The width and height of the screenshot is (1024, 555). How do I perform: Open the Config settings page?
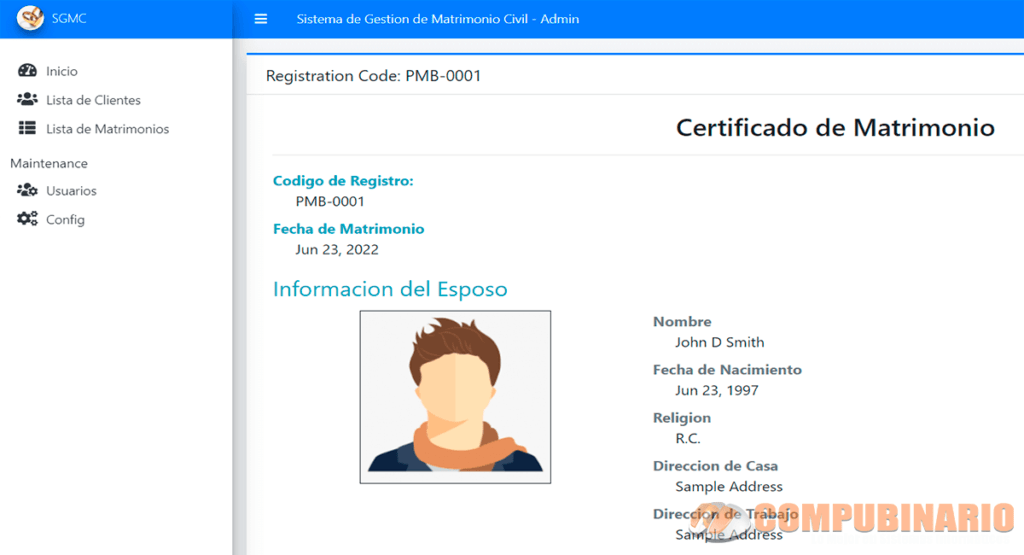[x=116, y=219]
